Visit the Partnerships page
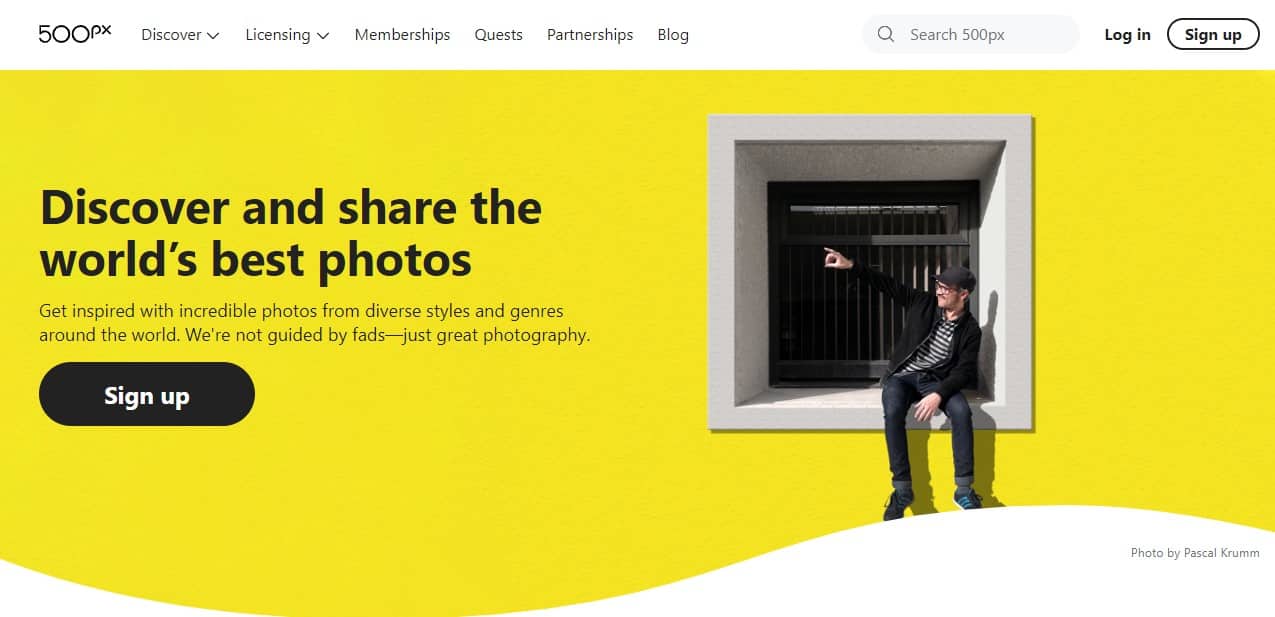Viewport: 1275px width, 617px height. tap(590, 34)
